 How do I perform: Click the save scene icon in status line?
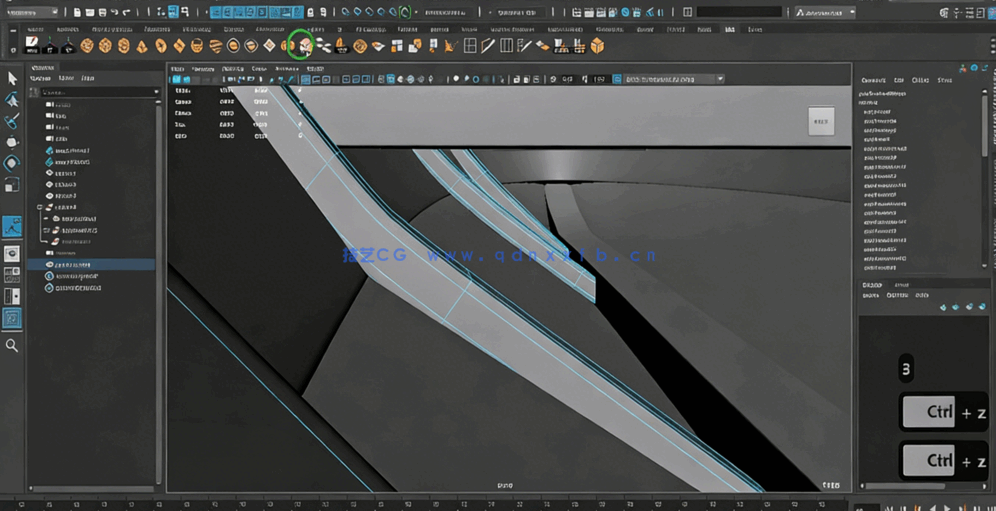(102, 13)
